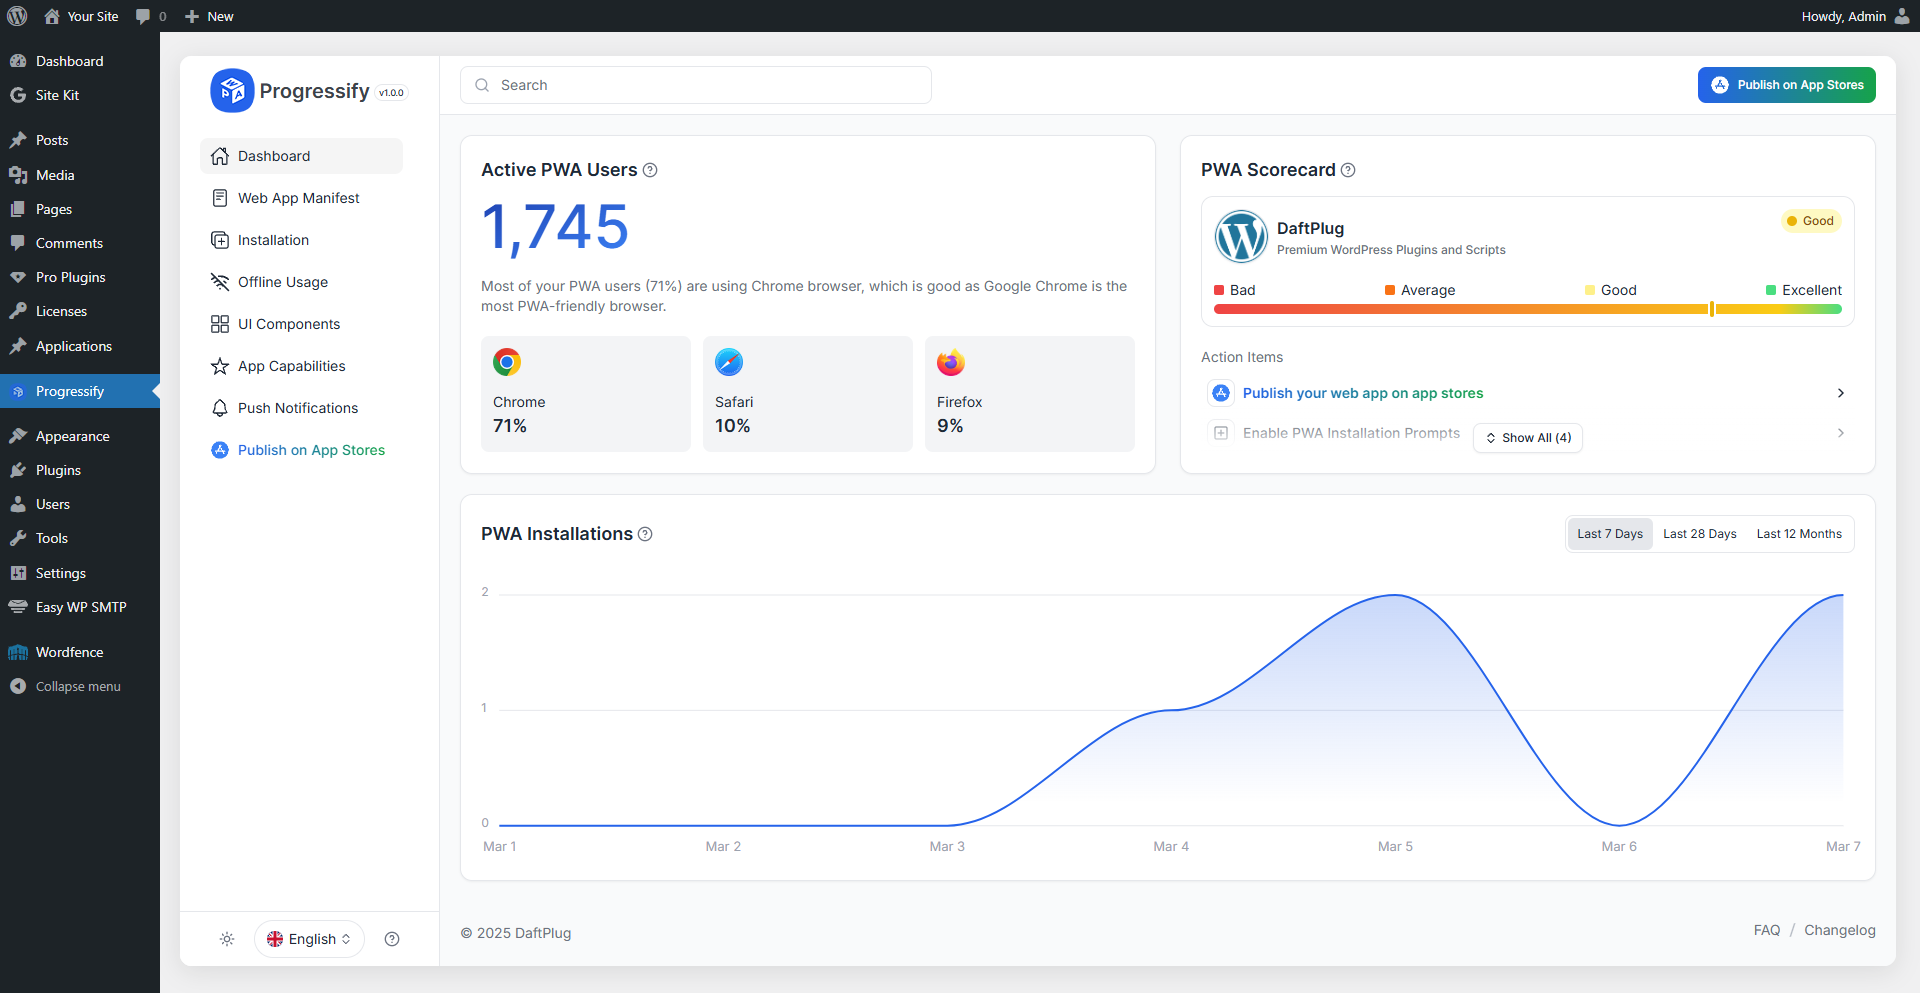Select the Installation menu icon
1920x993 pixels.
tap(220, 240)
